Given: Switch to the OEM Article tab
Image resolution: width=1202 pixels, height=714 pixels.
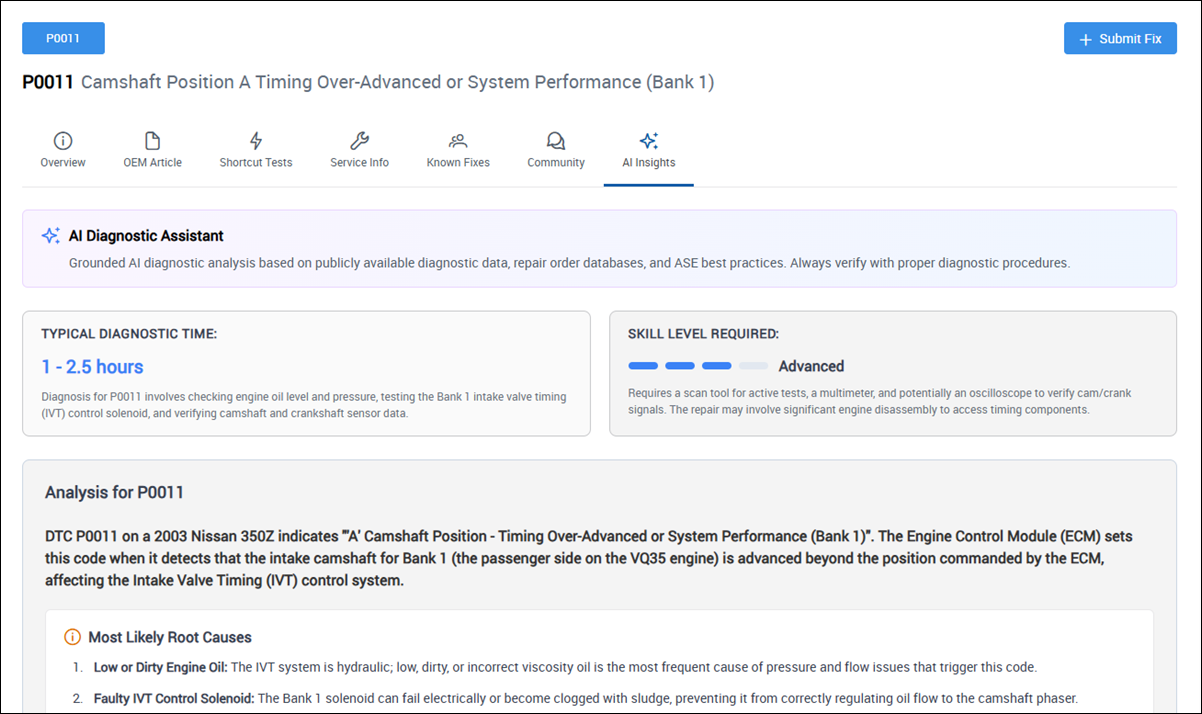Looking at the screenshot, I should 152,150.
